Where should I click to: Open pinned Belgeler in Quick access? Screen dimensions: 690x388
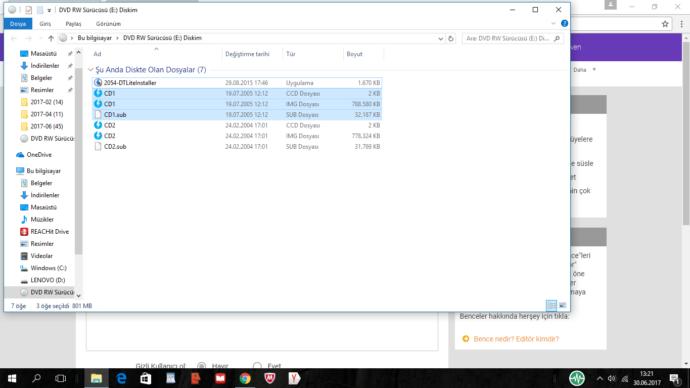[x=41, y=78]
